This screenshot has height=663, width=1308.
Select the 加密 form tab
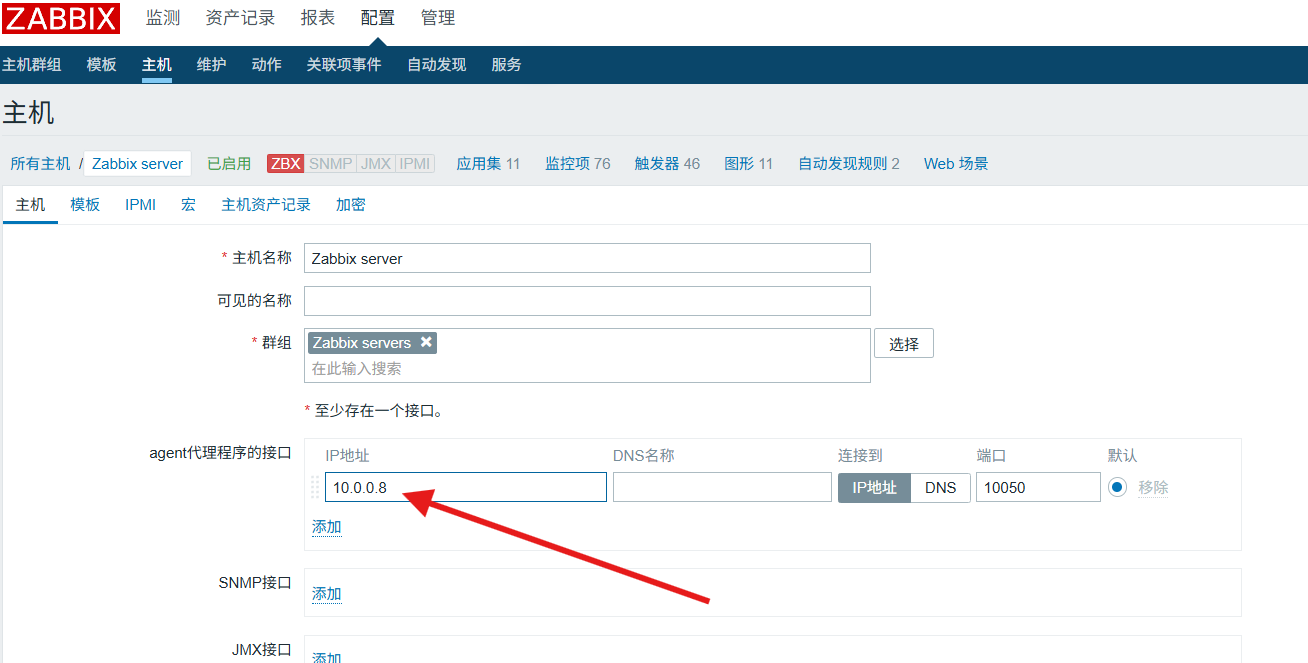[351, 204]
